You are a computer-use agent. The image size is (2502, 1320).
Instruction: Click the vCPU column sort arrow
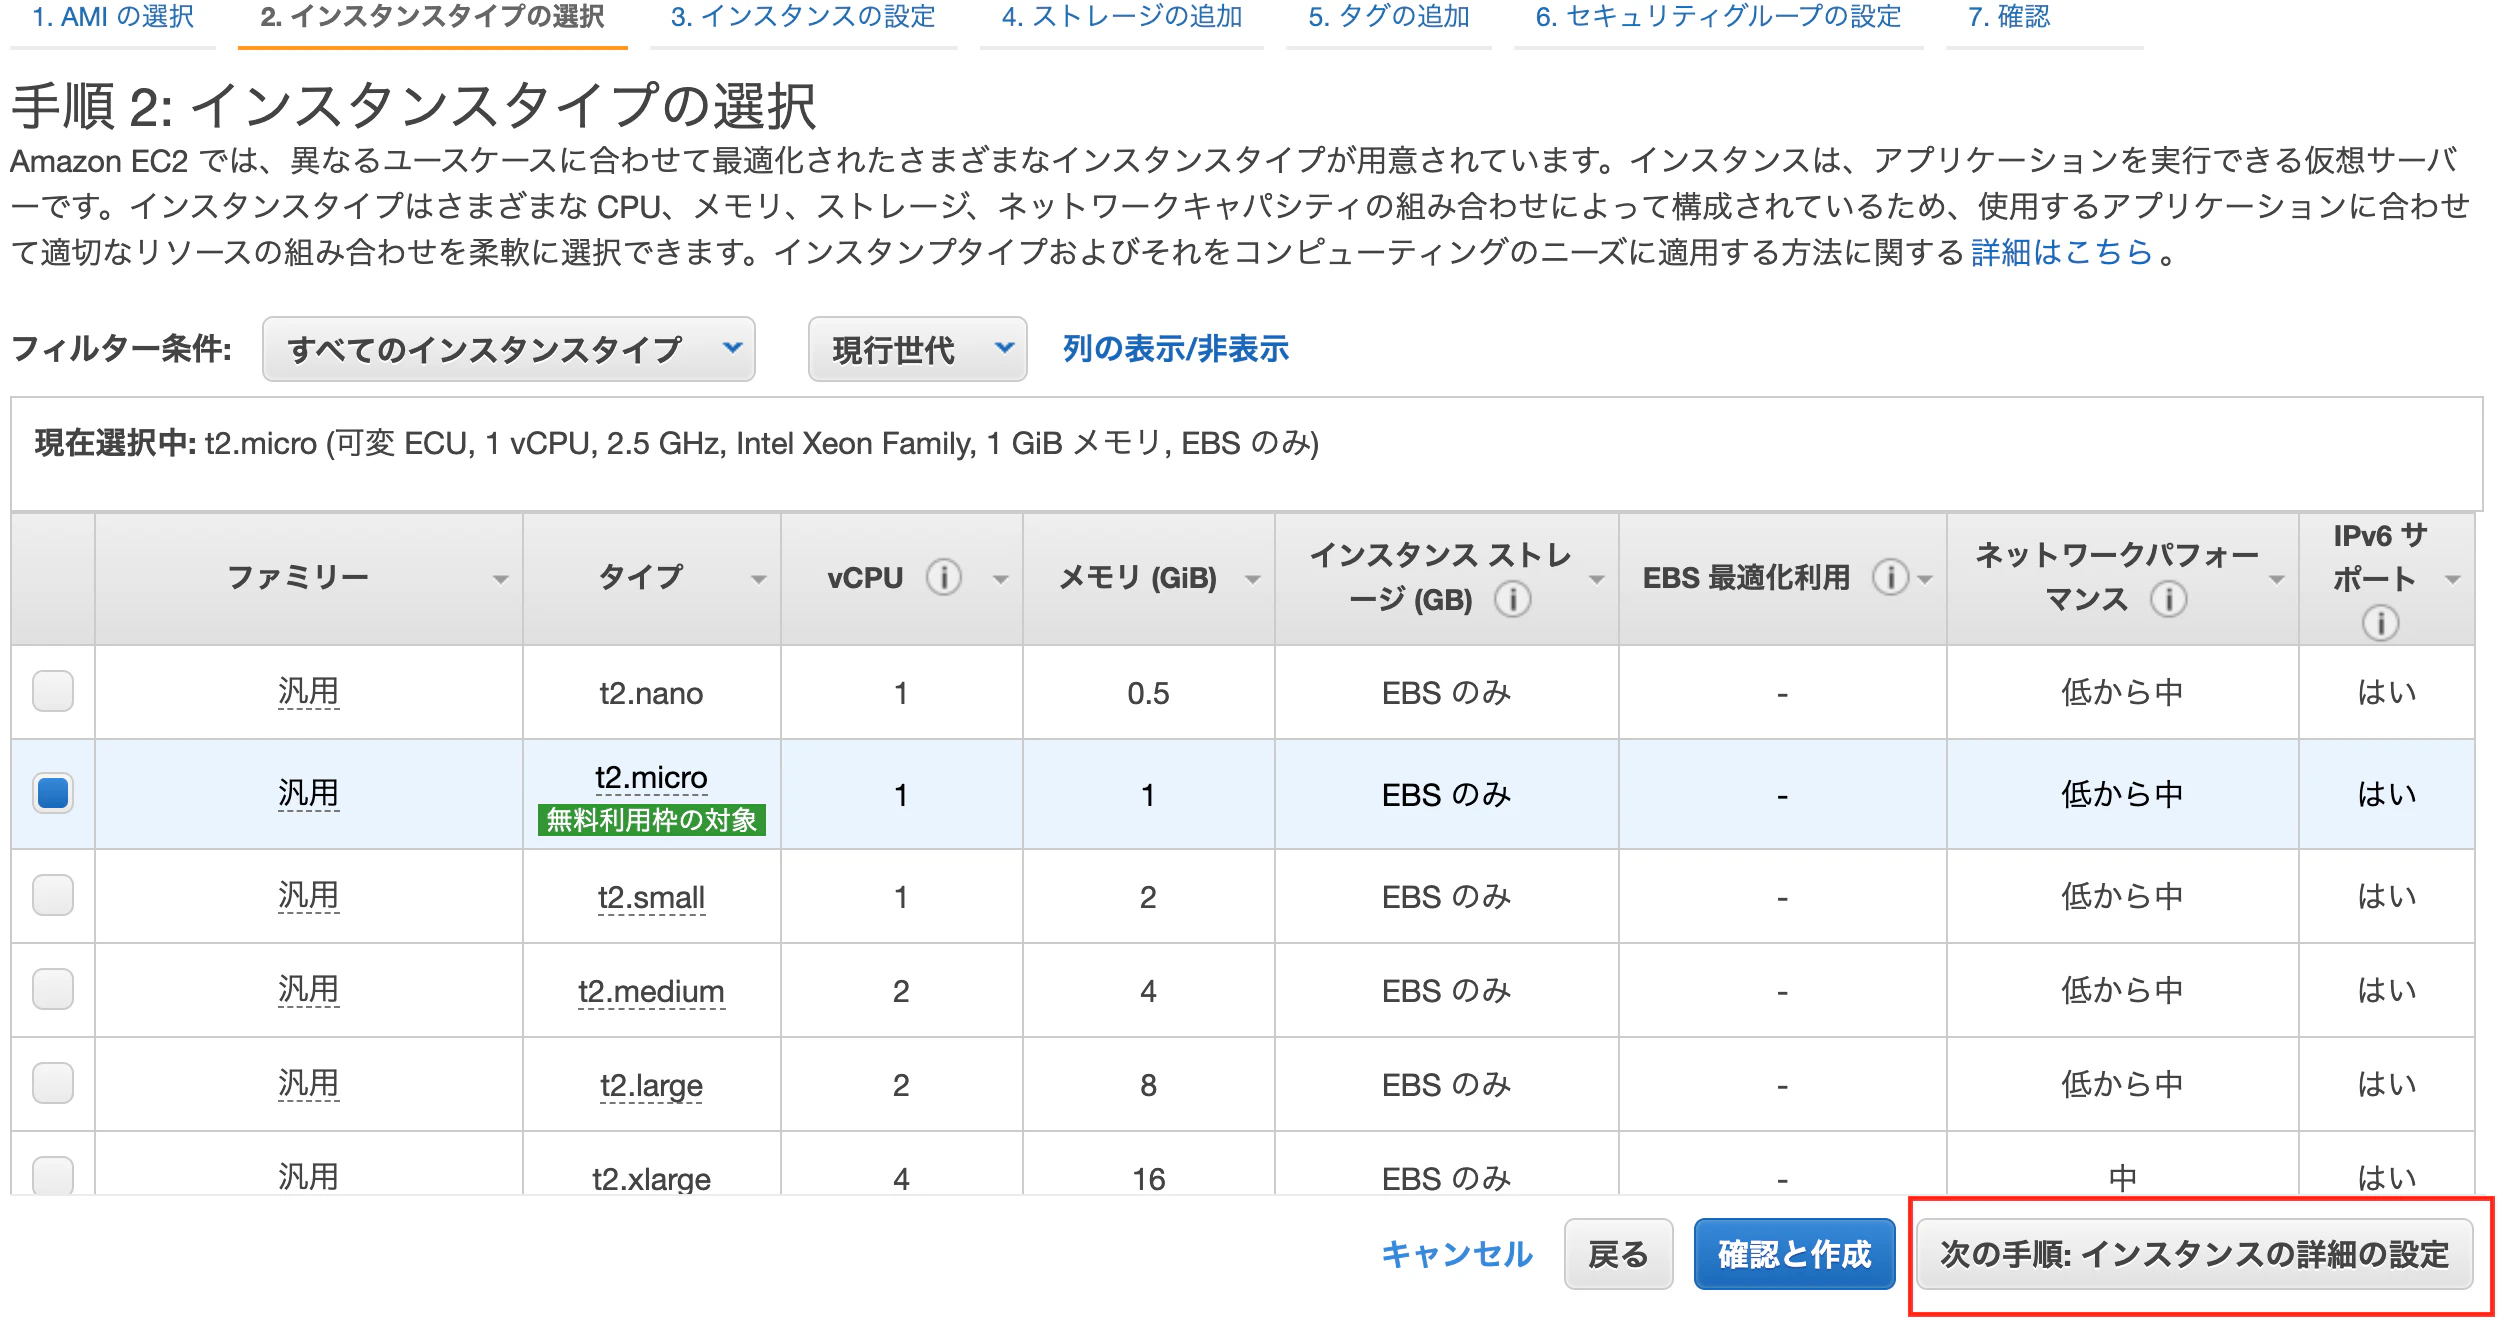(x=999, y=578)
